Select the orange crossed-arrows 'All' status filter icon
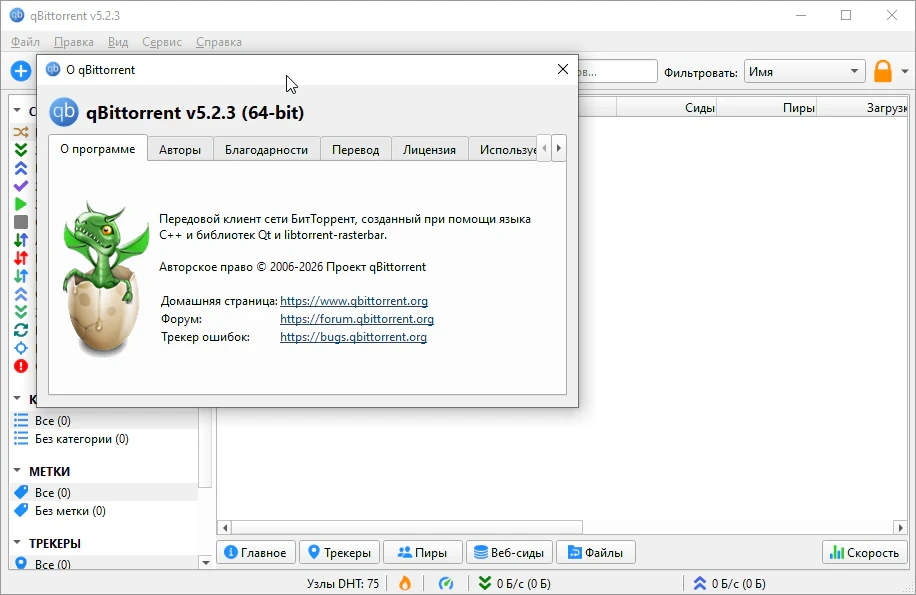Screen dimensions: 916x595 [x=20, y=131]
